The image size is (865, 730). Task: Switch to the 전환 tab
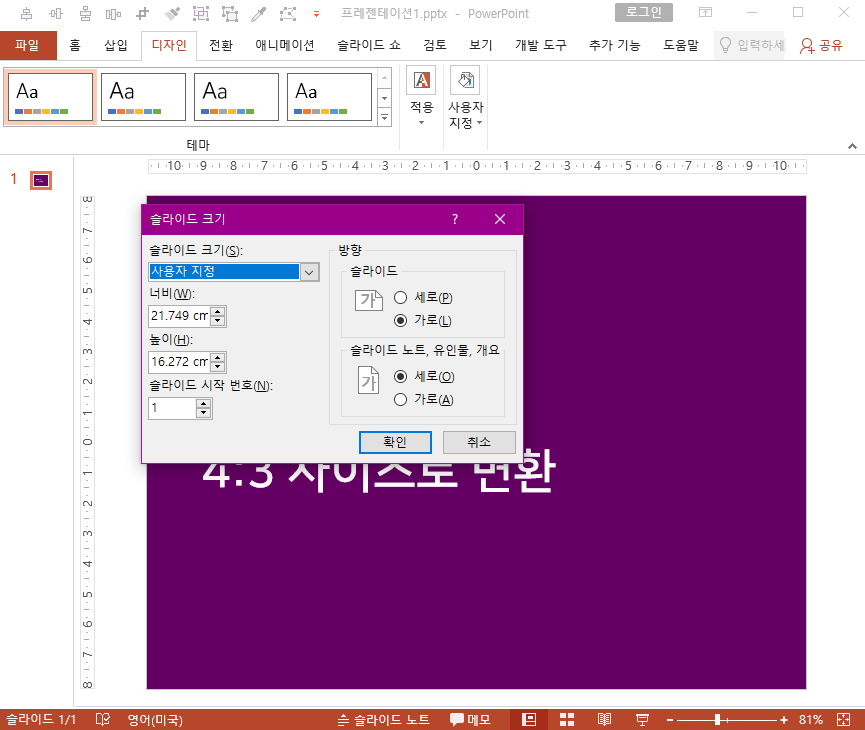[x=221, y=45]
